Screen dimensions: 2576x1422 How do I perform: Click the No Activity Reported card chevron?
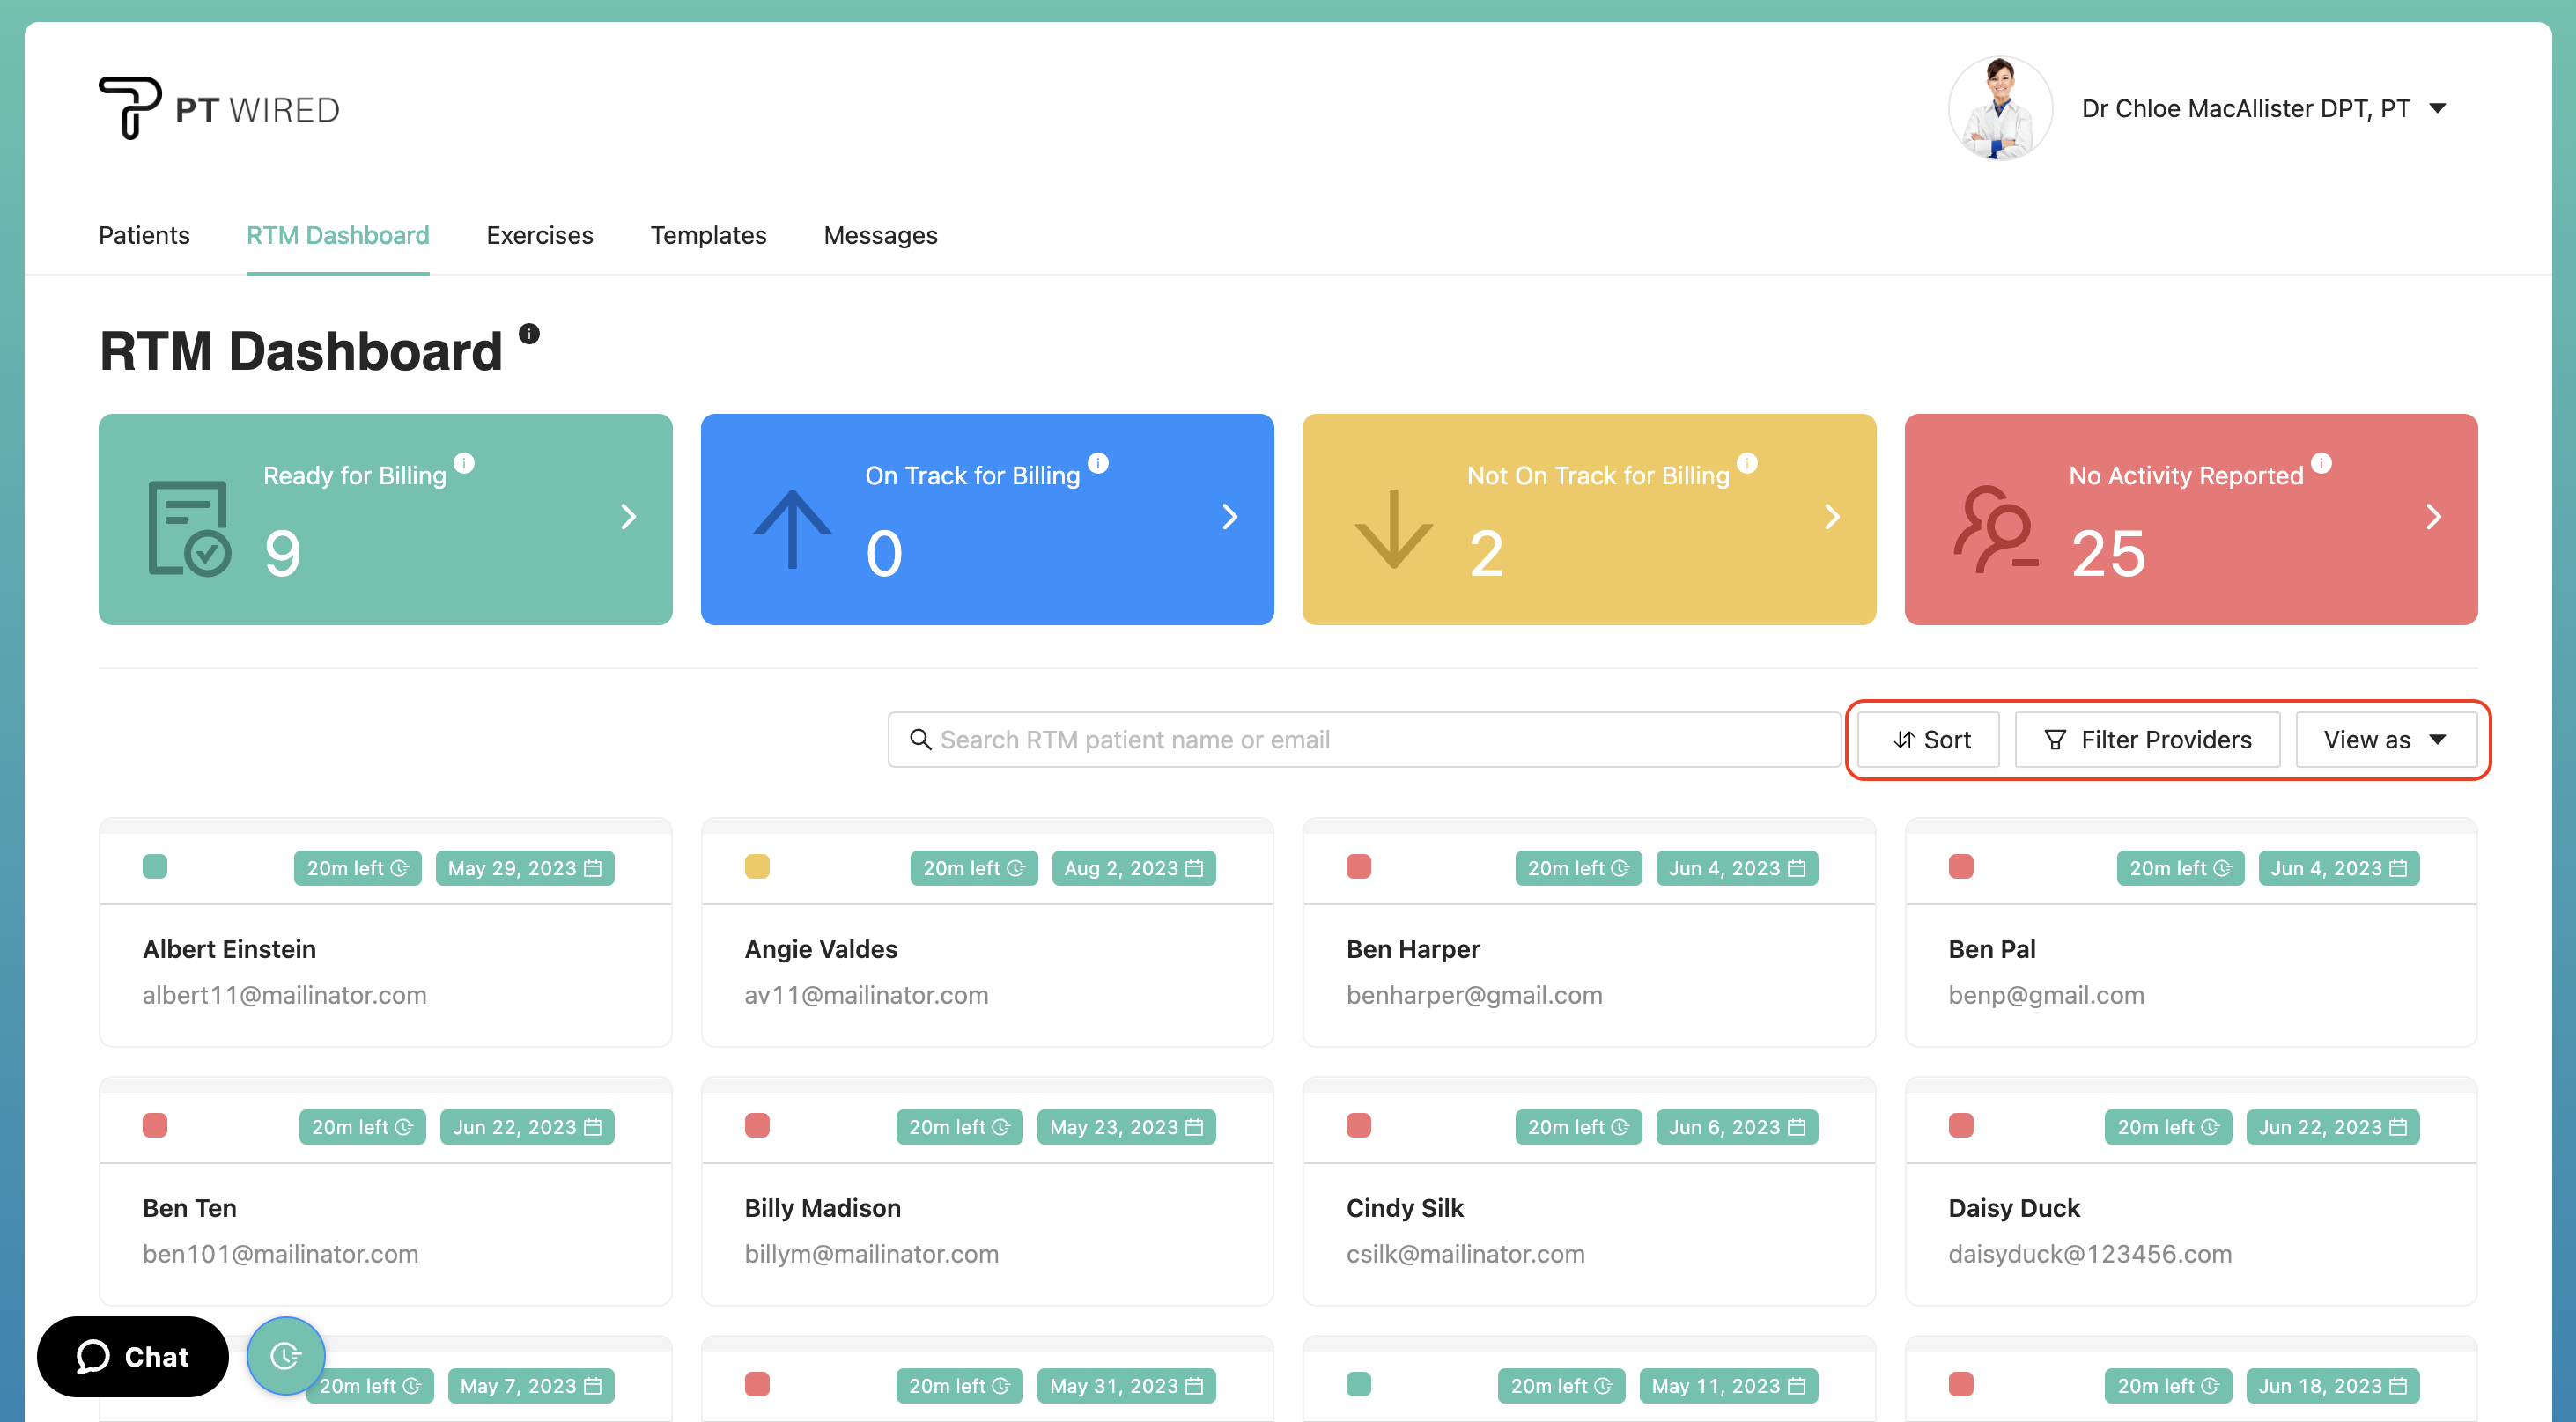point(2434,518)
